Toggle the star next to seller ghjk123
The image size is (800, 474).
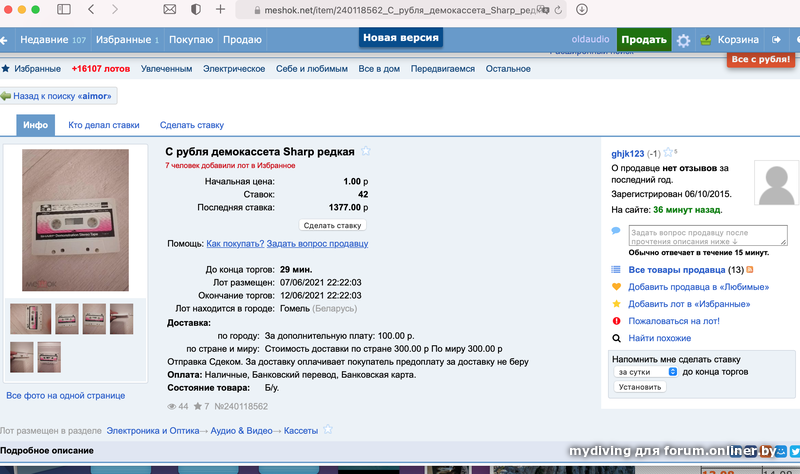(667, 153)
